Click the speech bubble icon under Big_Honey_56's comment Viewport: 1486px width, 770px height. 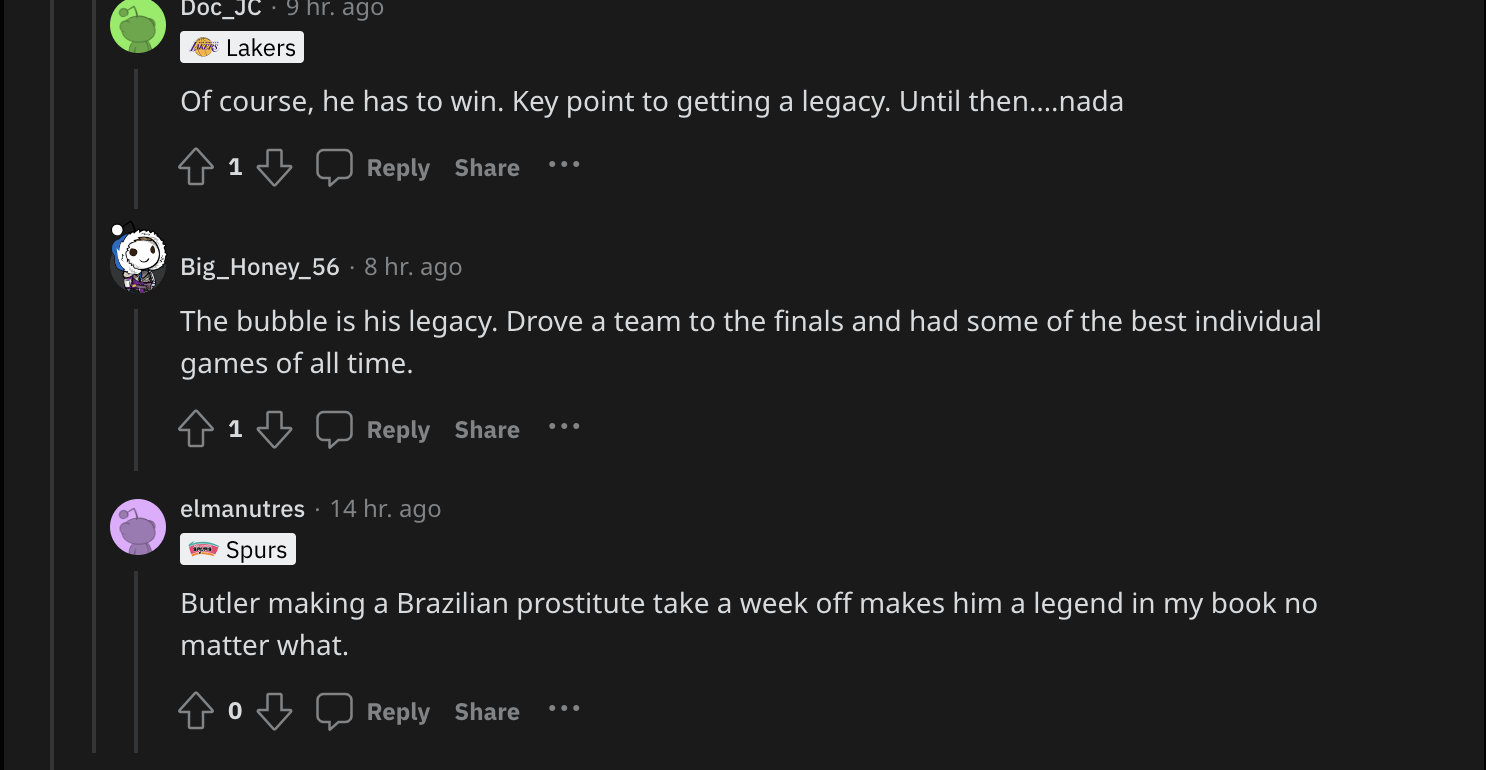[334, 429]
